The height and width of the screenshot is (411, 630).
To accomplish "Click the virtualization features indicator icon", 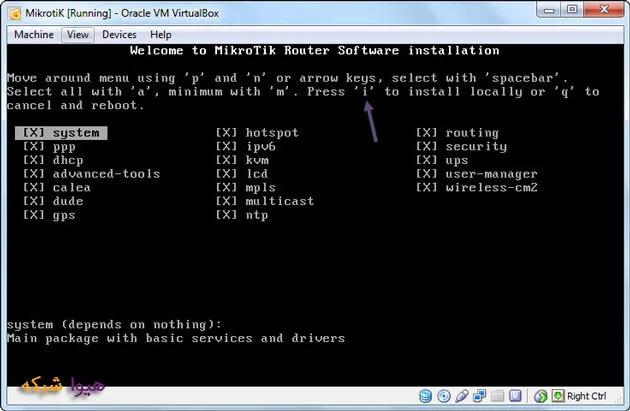I will click(515, 396).
